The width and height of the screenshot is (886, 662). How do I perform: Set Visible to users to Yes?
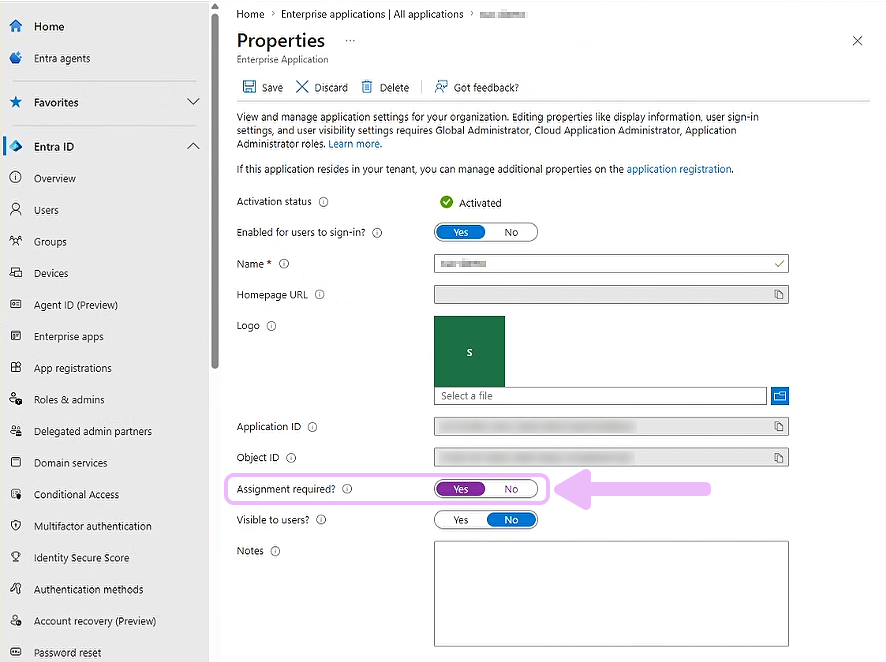461,520
